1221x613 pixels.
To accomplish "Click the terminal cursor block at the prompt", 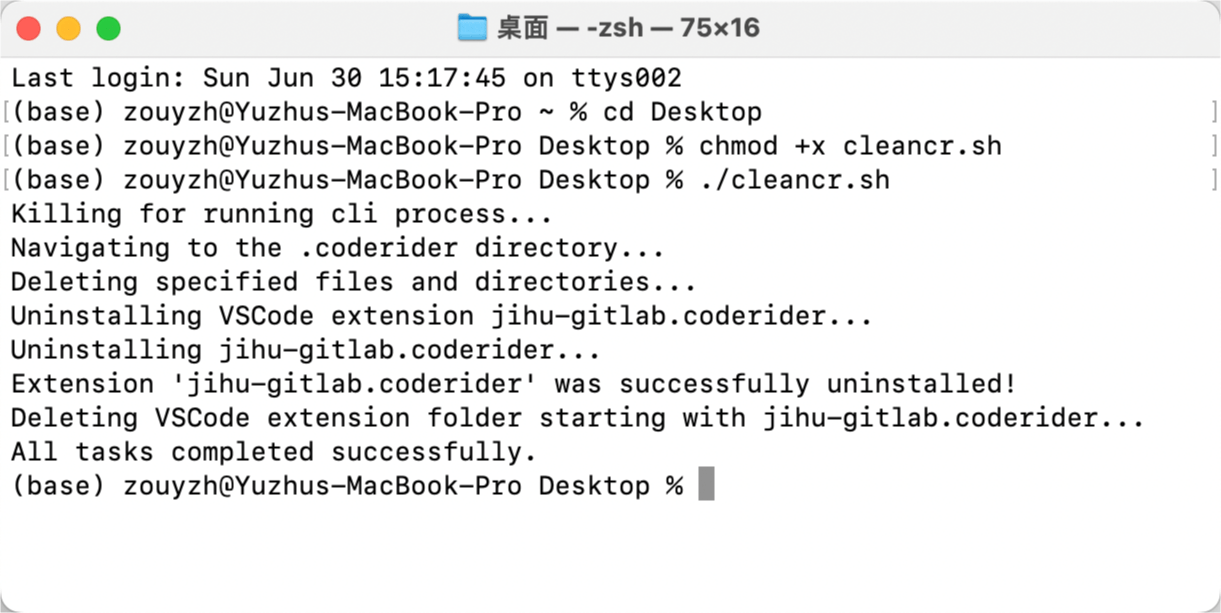I will (x=706, y=485).
